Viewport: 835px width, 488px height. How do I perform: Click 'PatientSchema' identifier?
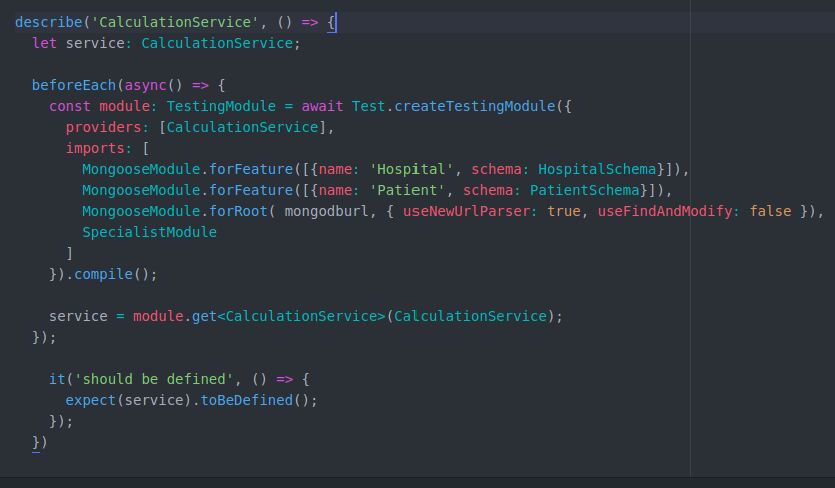[x=584, y=190]
